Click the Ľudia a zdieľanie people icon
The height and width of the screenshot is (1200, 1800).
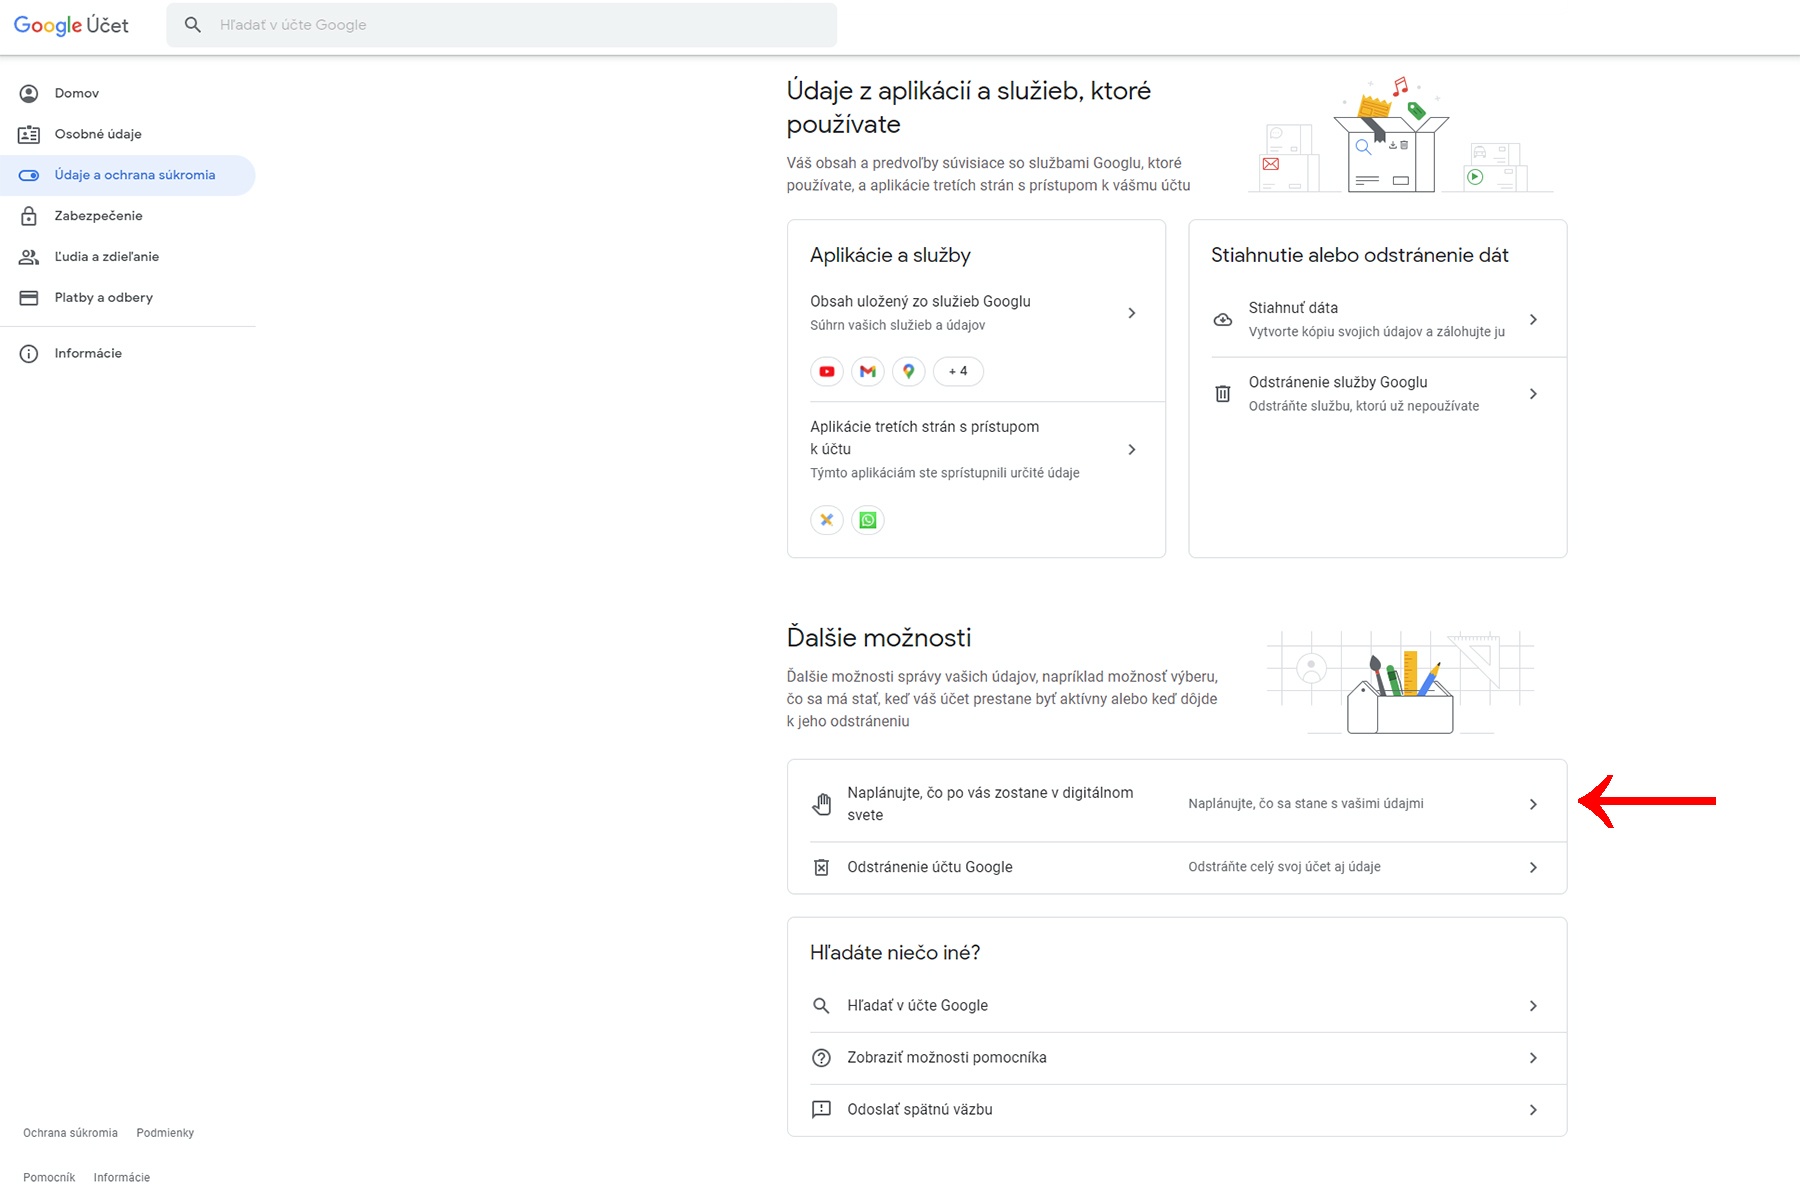(29, 257)
